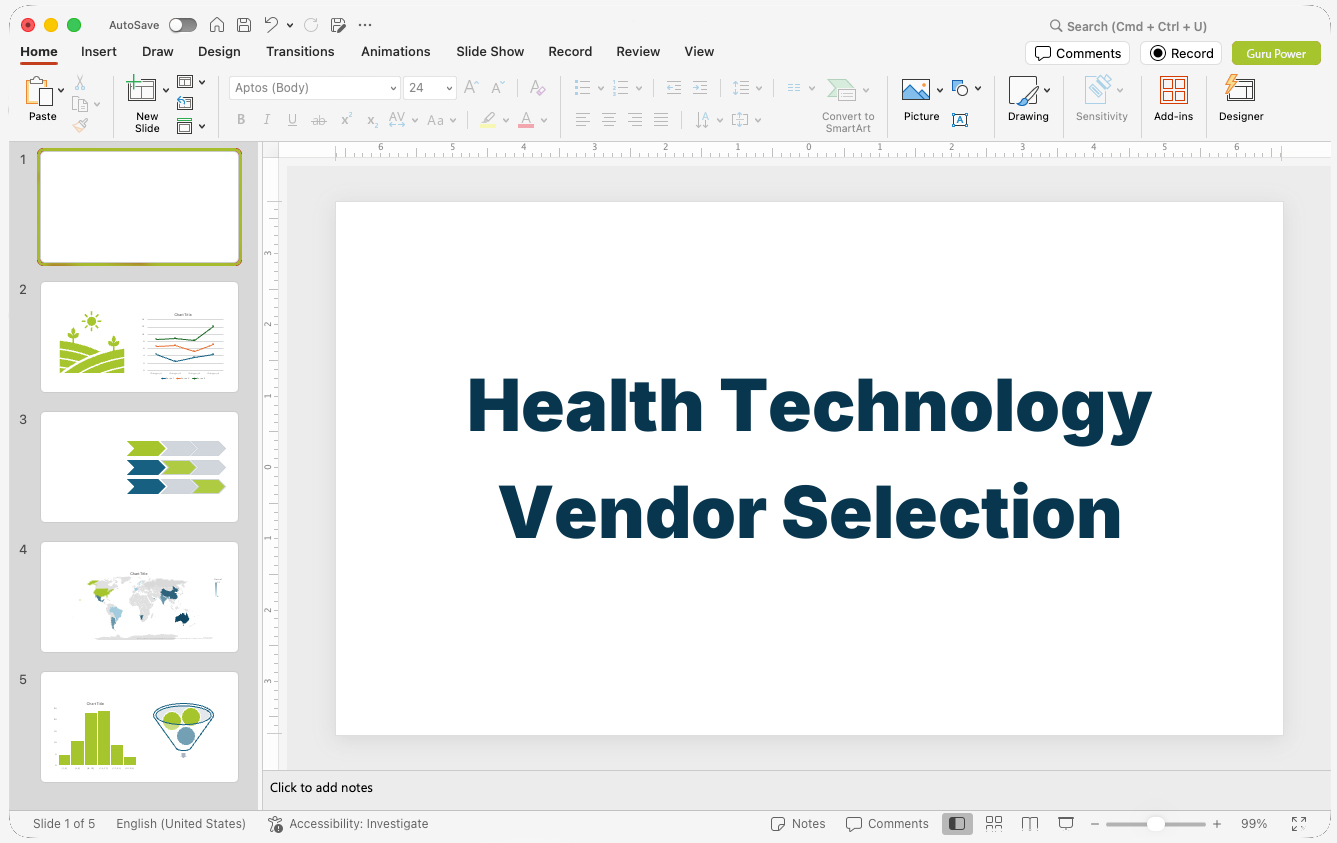Click the Redo icon in title bar
The height and width of the screenshot is (843, 1337).
pos(311,25)
